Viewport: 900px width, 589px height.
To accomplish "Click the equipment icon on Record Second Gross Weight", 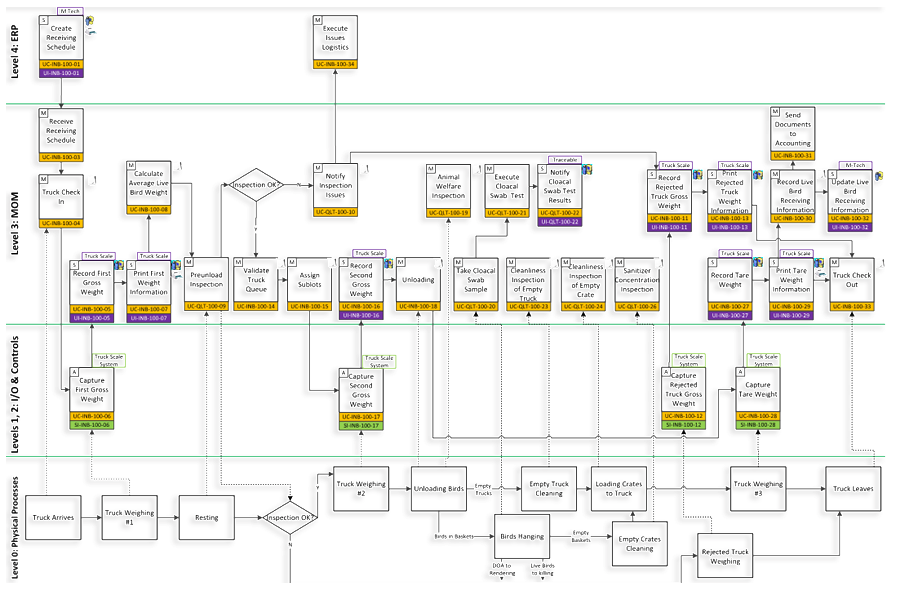I will click(389, 264).
